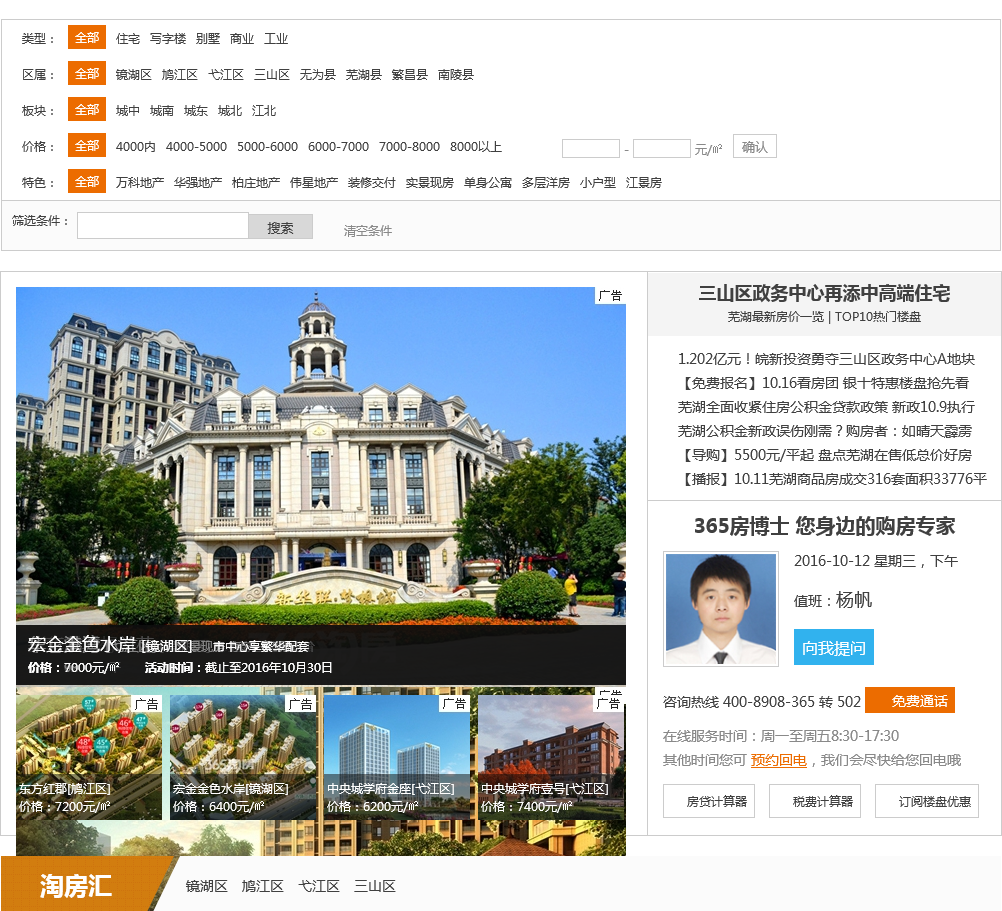Pick the 4000内 price range
This screenshot has width=1002, height=911.
tap(135, 146)
